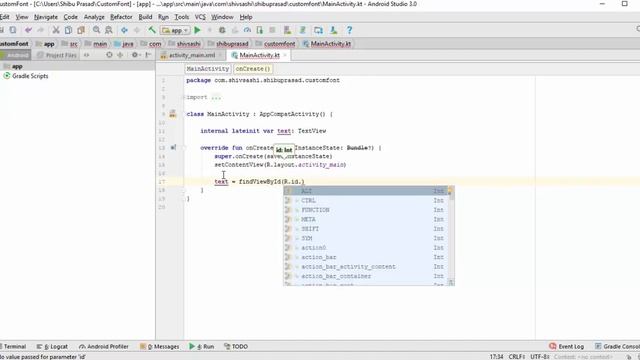Open the AVD Manager icon
This screenshot has height=360, width=640.
287,30
